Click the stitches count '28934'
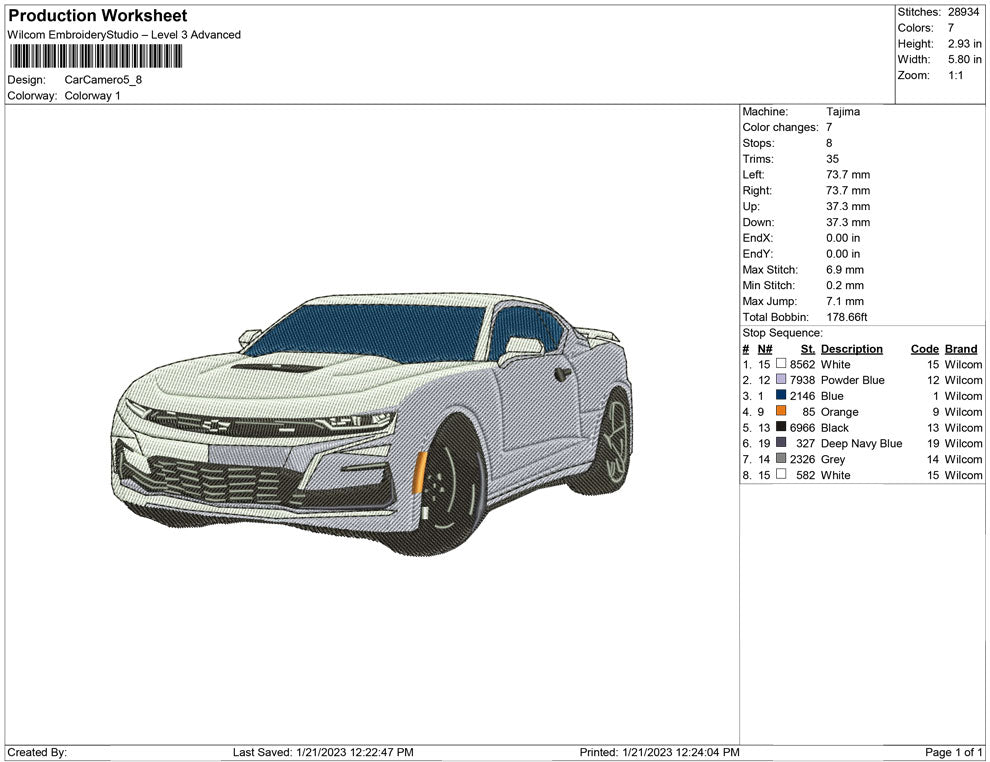This screenshot has width=990, height=762. pyautogui.click(x=963, y=12)
